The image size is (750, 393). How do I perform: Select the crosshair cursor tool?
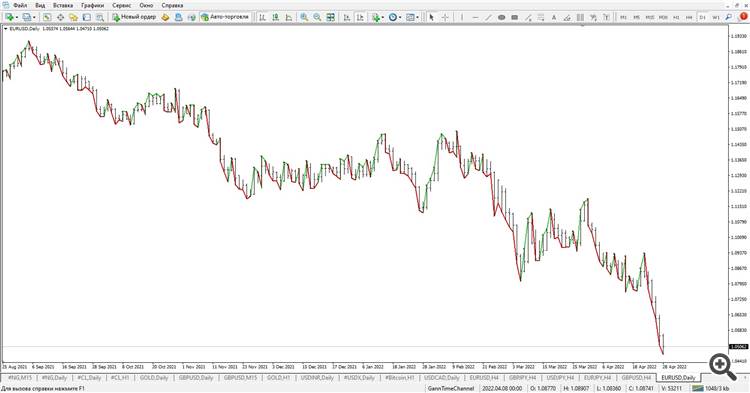tap(445, 17)
